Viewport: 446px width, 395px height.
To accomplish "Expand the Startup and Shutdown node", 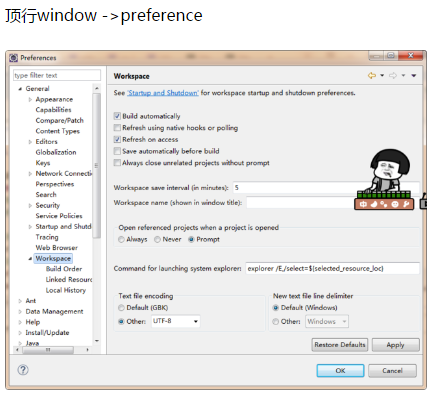I will [30, 227].
